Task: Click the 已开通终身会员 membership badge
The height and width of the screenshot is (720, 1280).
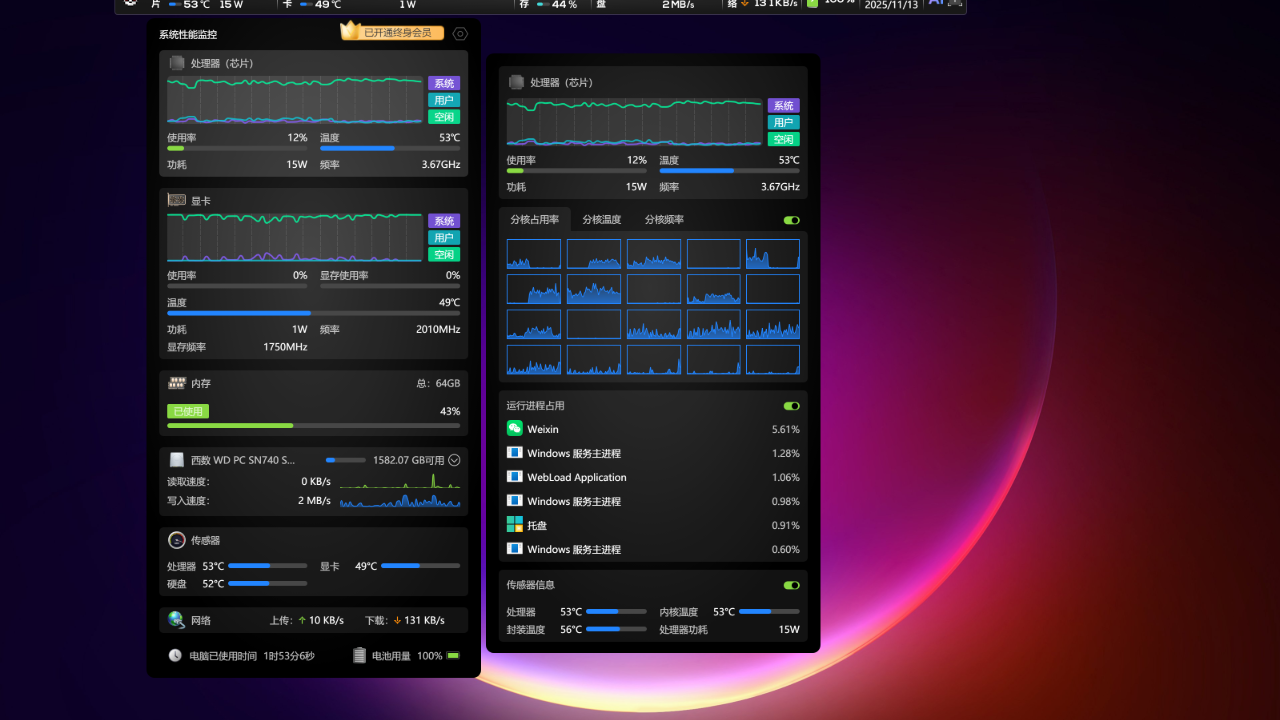Action: click(397, 33)
